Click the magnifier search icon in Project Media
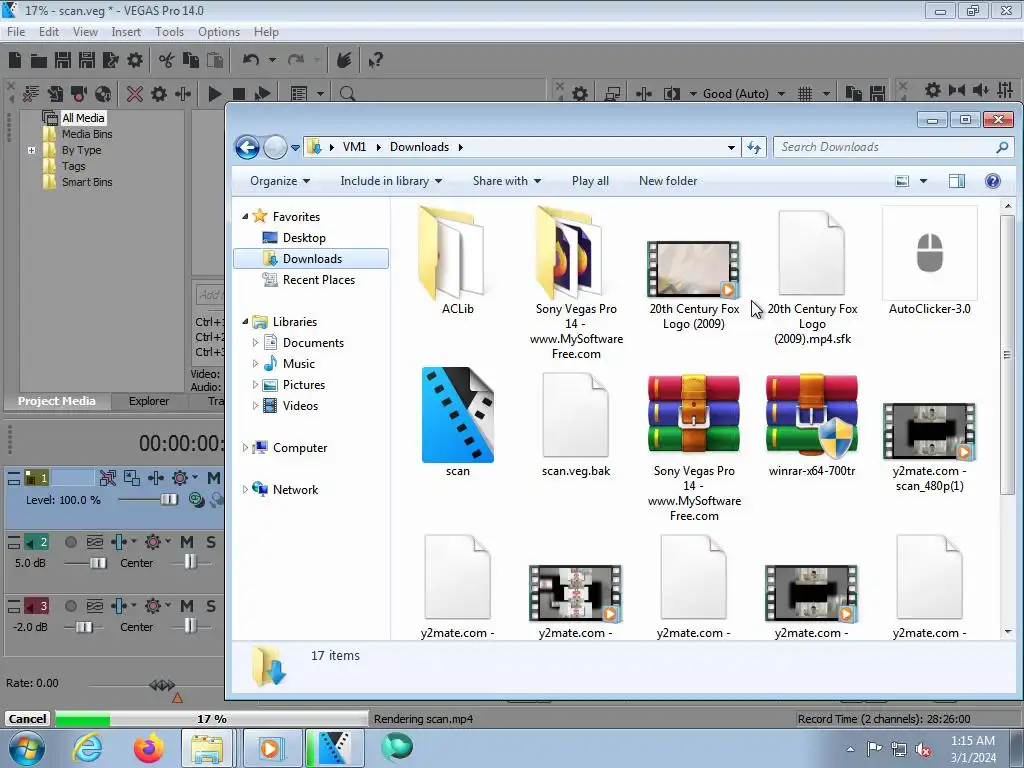Screen dimensions: 1024x768 (x=347, y=94)
